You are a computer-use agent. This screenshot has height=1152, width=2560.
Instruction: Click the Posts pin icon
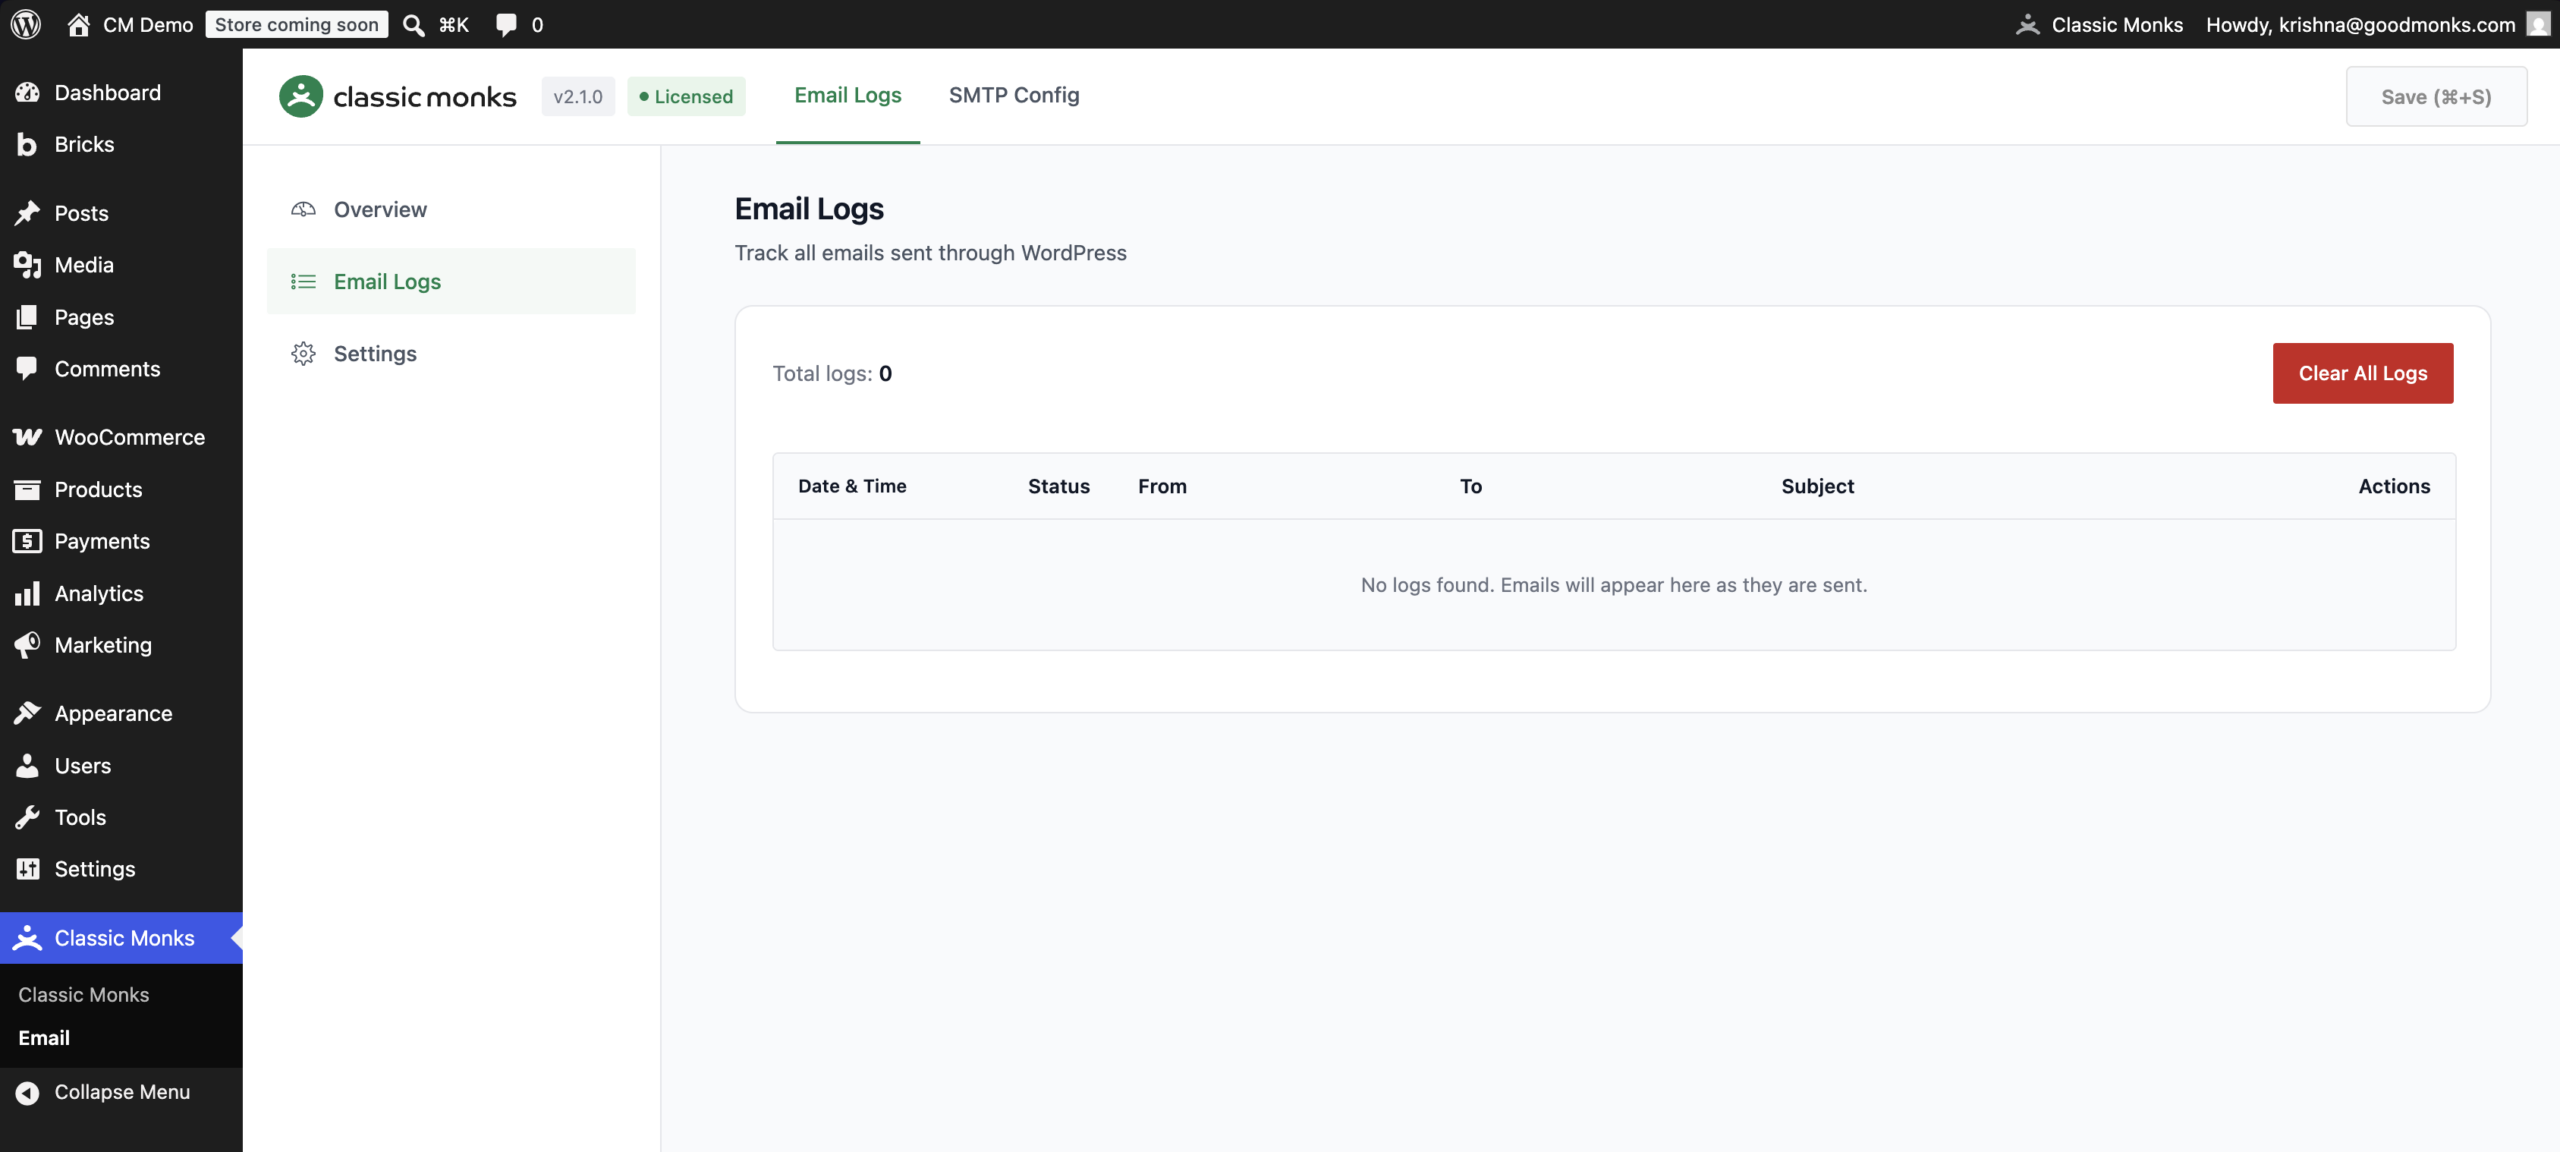pyautogui.click(x=27, y=213)
